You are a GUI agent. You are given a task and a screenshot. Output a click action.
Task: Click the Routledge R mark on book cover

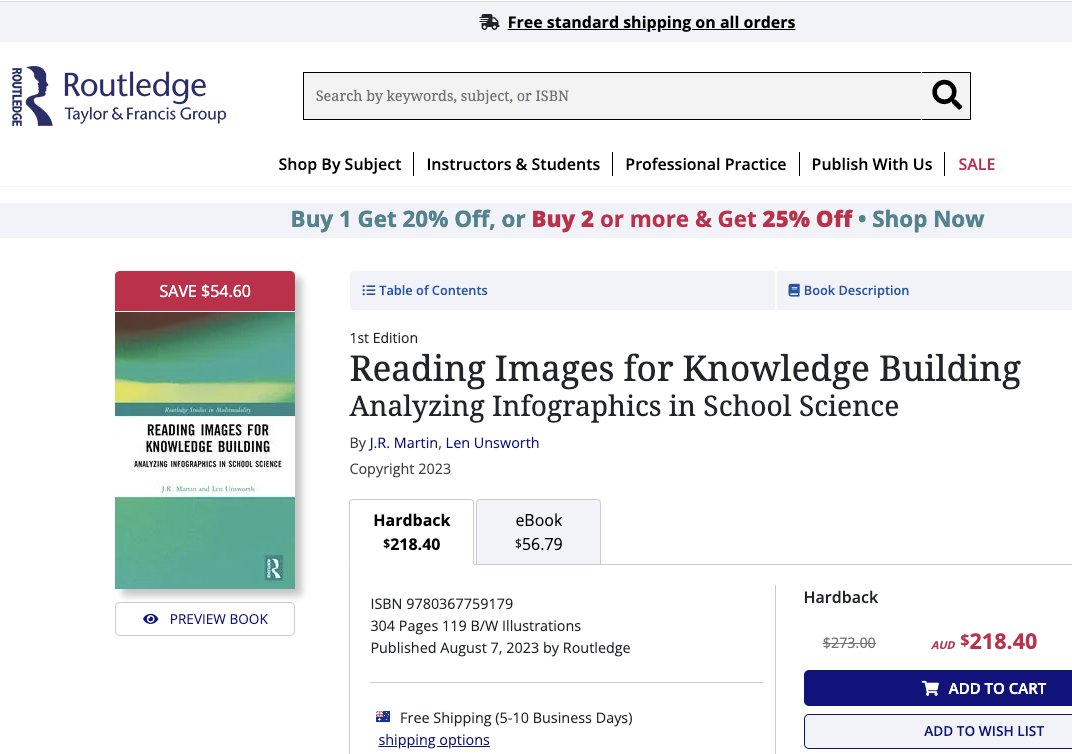tap(273, 568)
